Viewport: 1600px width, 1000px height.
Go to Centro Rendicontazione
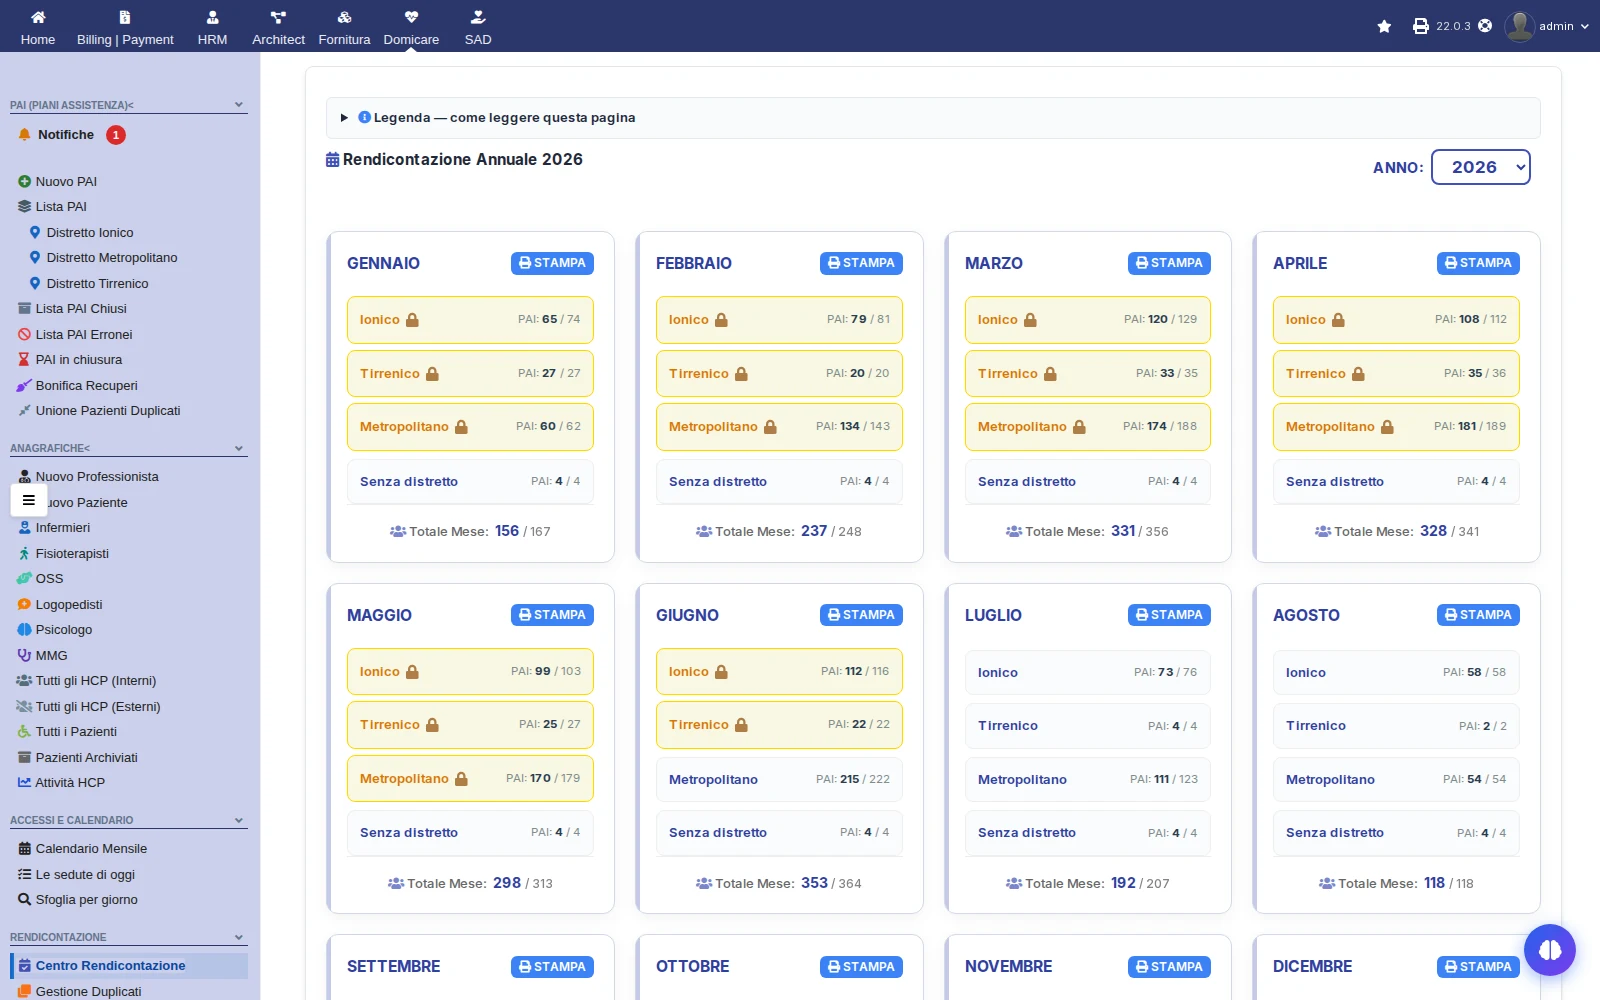point(110,966)
